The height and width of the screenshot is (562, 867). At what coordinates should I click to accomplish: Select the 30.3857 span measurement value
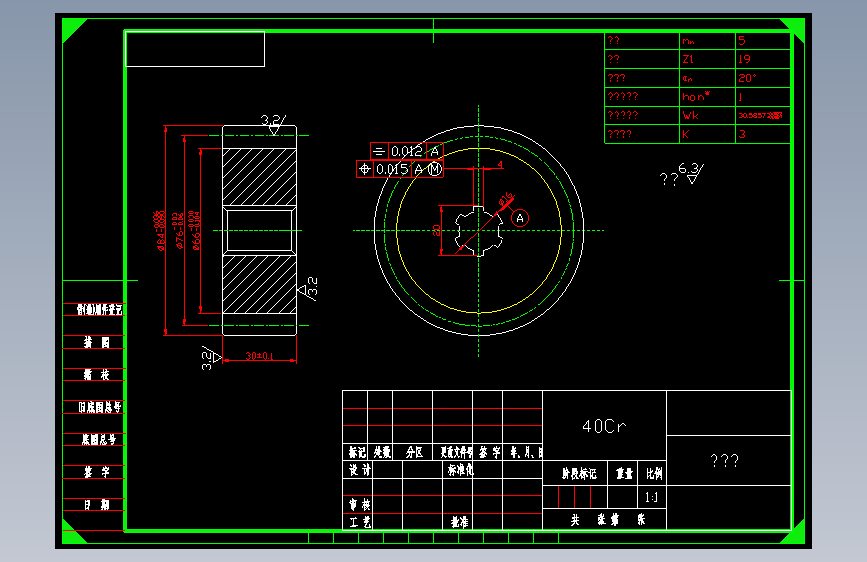tap(760, 116)
